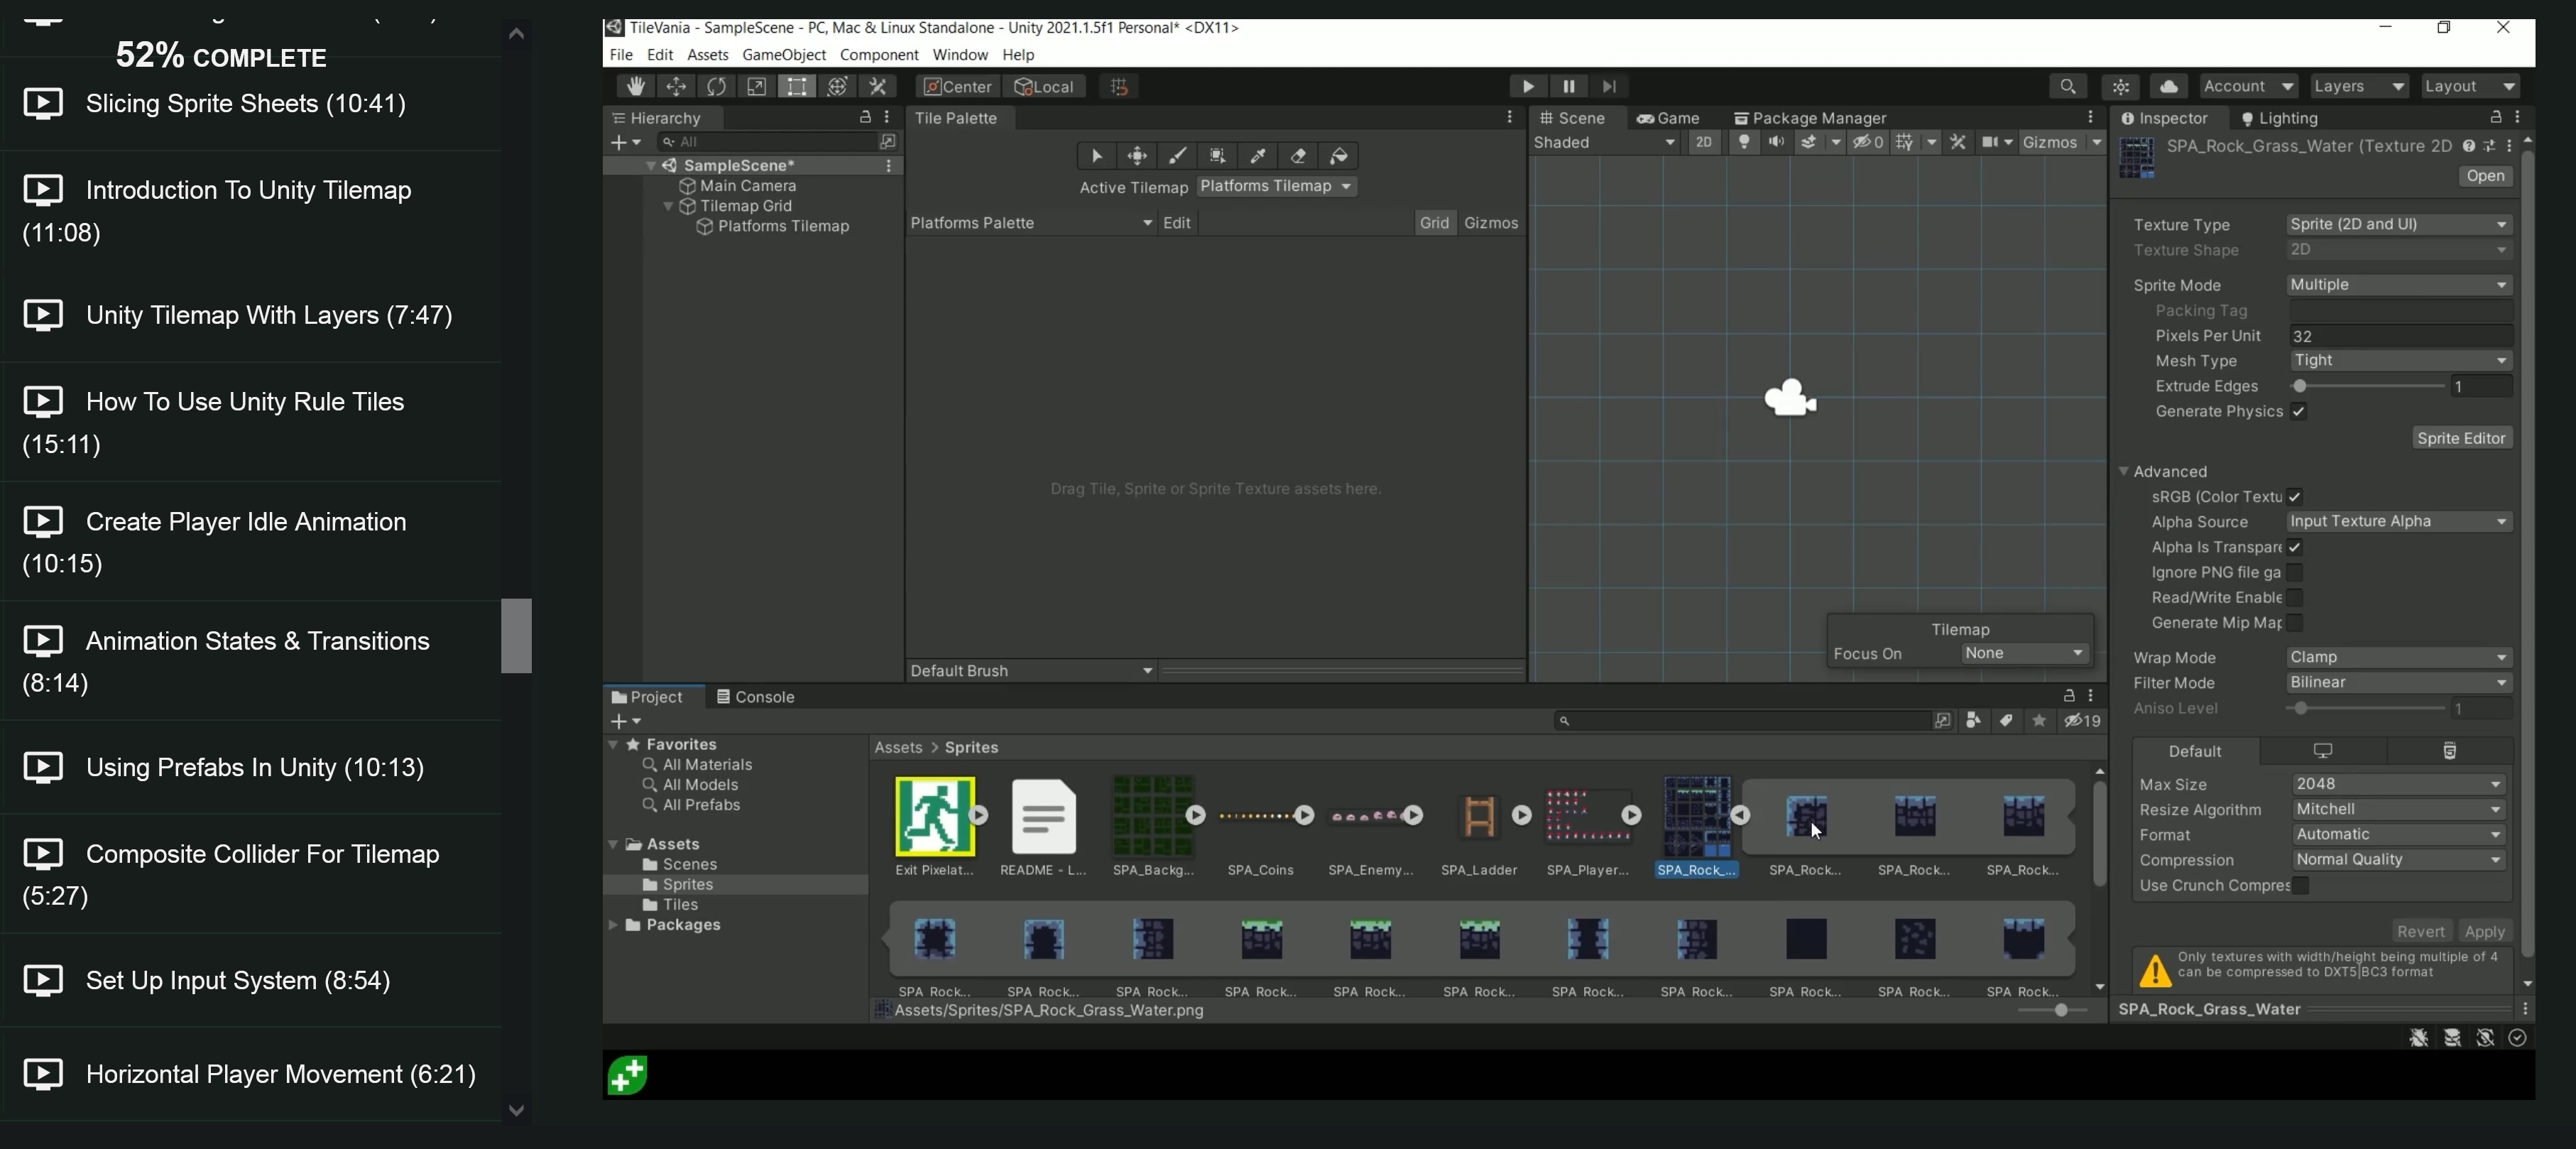The width and height of the screenshot is (2576, 1149).
Task: Click the Sprite Editor button
Action: pos(2461,438)
